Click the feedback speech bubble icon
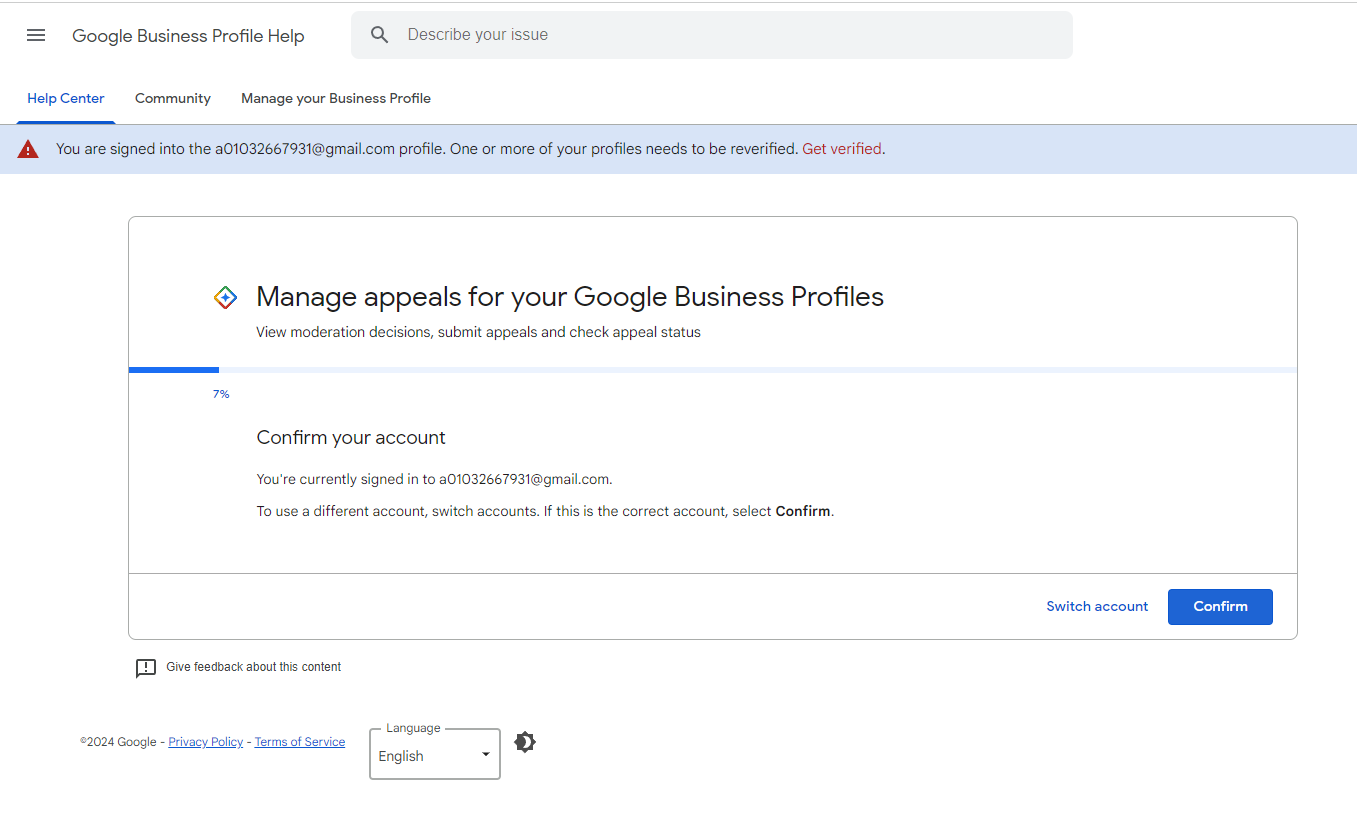 click(146, 668)
